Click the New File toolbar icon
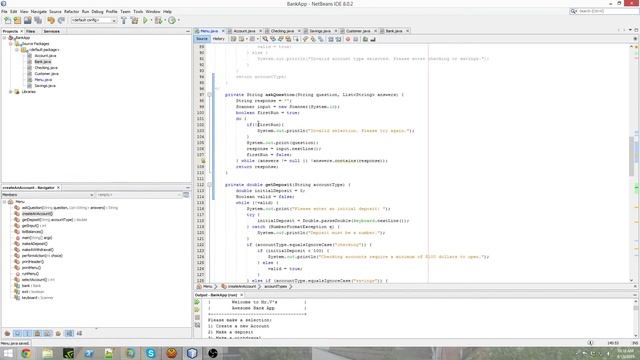 (x=7, y=20)
